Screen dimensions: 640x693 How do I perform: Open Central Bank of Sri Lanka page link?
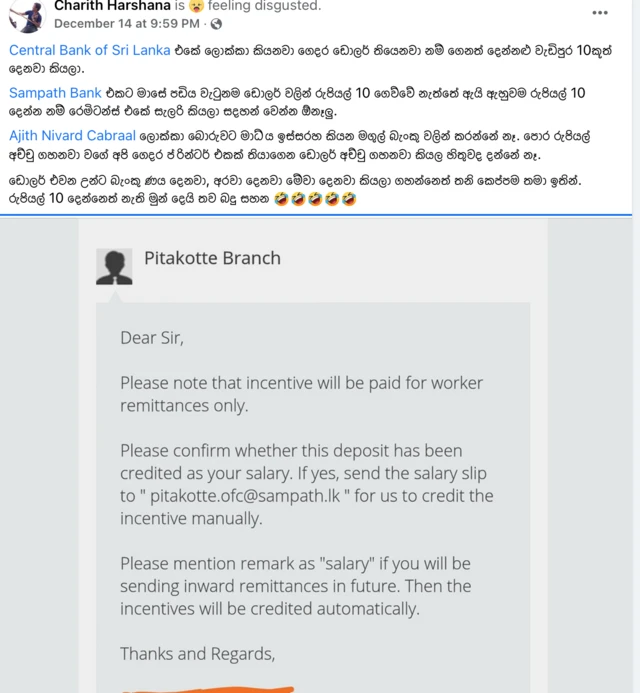[x=89, y=50]
